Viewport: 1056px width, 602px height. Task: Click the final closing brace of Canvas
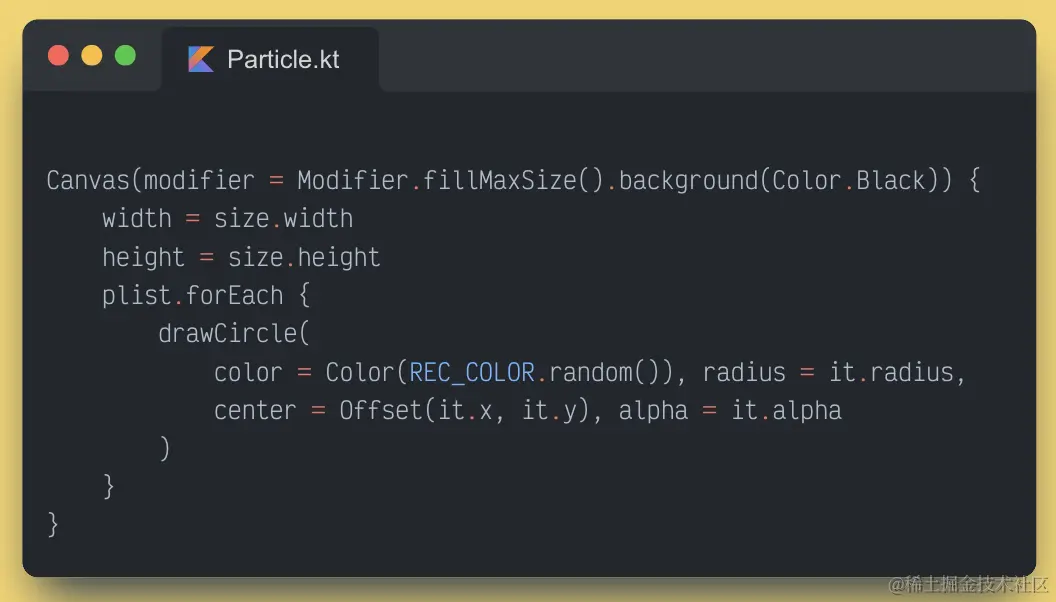pyautogui.click(x=53, y=525)
